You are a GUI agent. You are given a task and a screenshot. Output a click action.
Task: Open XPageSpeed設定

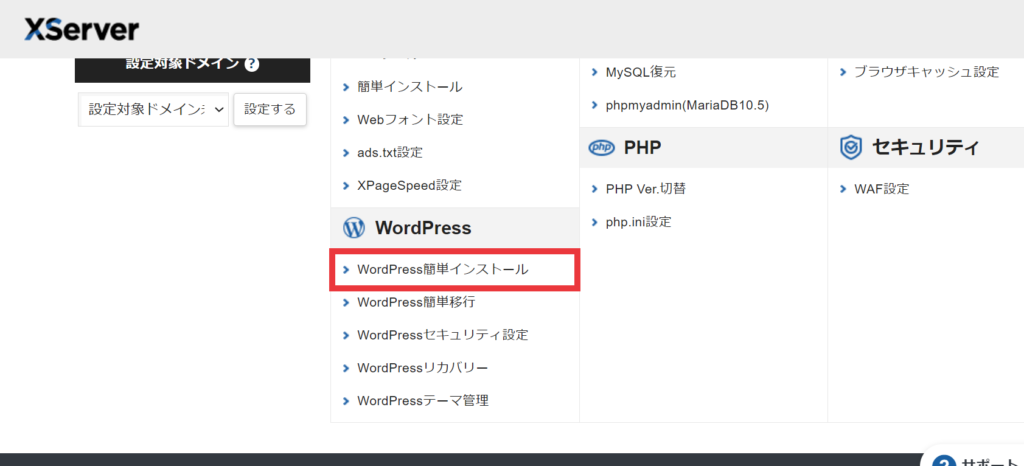click(x=409, y=185)
